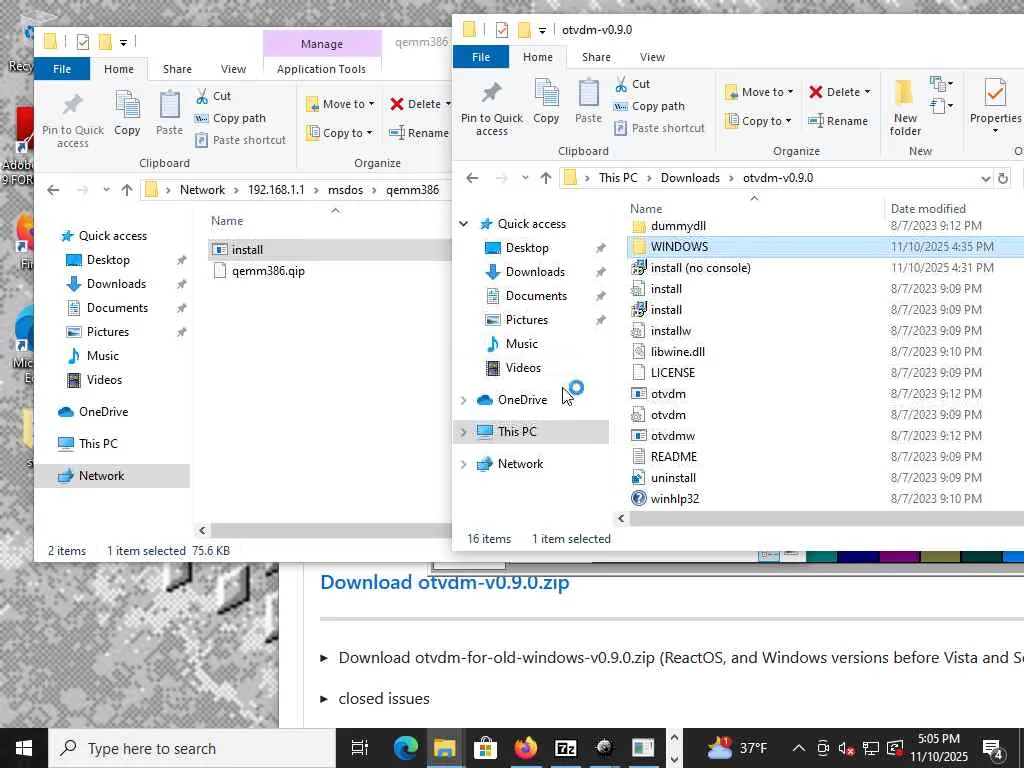Click Copy path in otvdm-v0.9.0 ribbon
1024x768 pixels.
coord(649,106)
